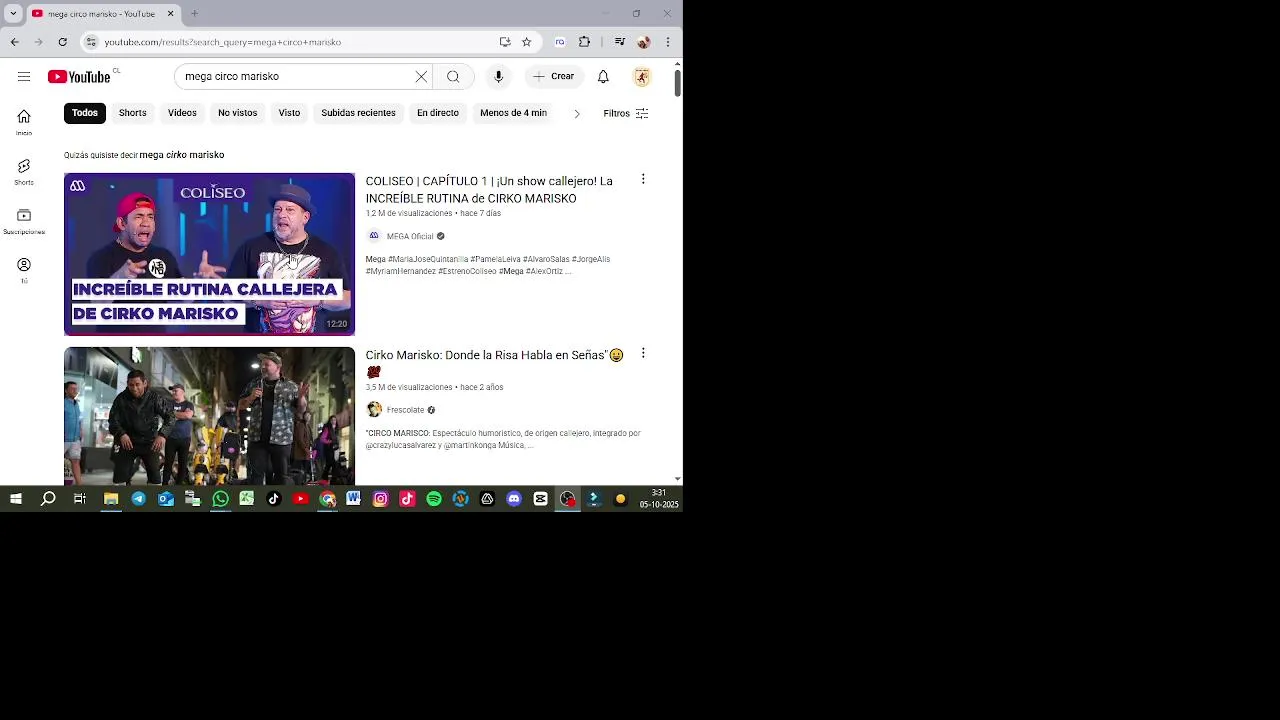Click the #Mega hashtag in description
This screenshot has width=1280, height=720.
pos(511,271)
